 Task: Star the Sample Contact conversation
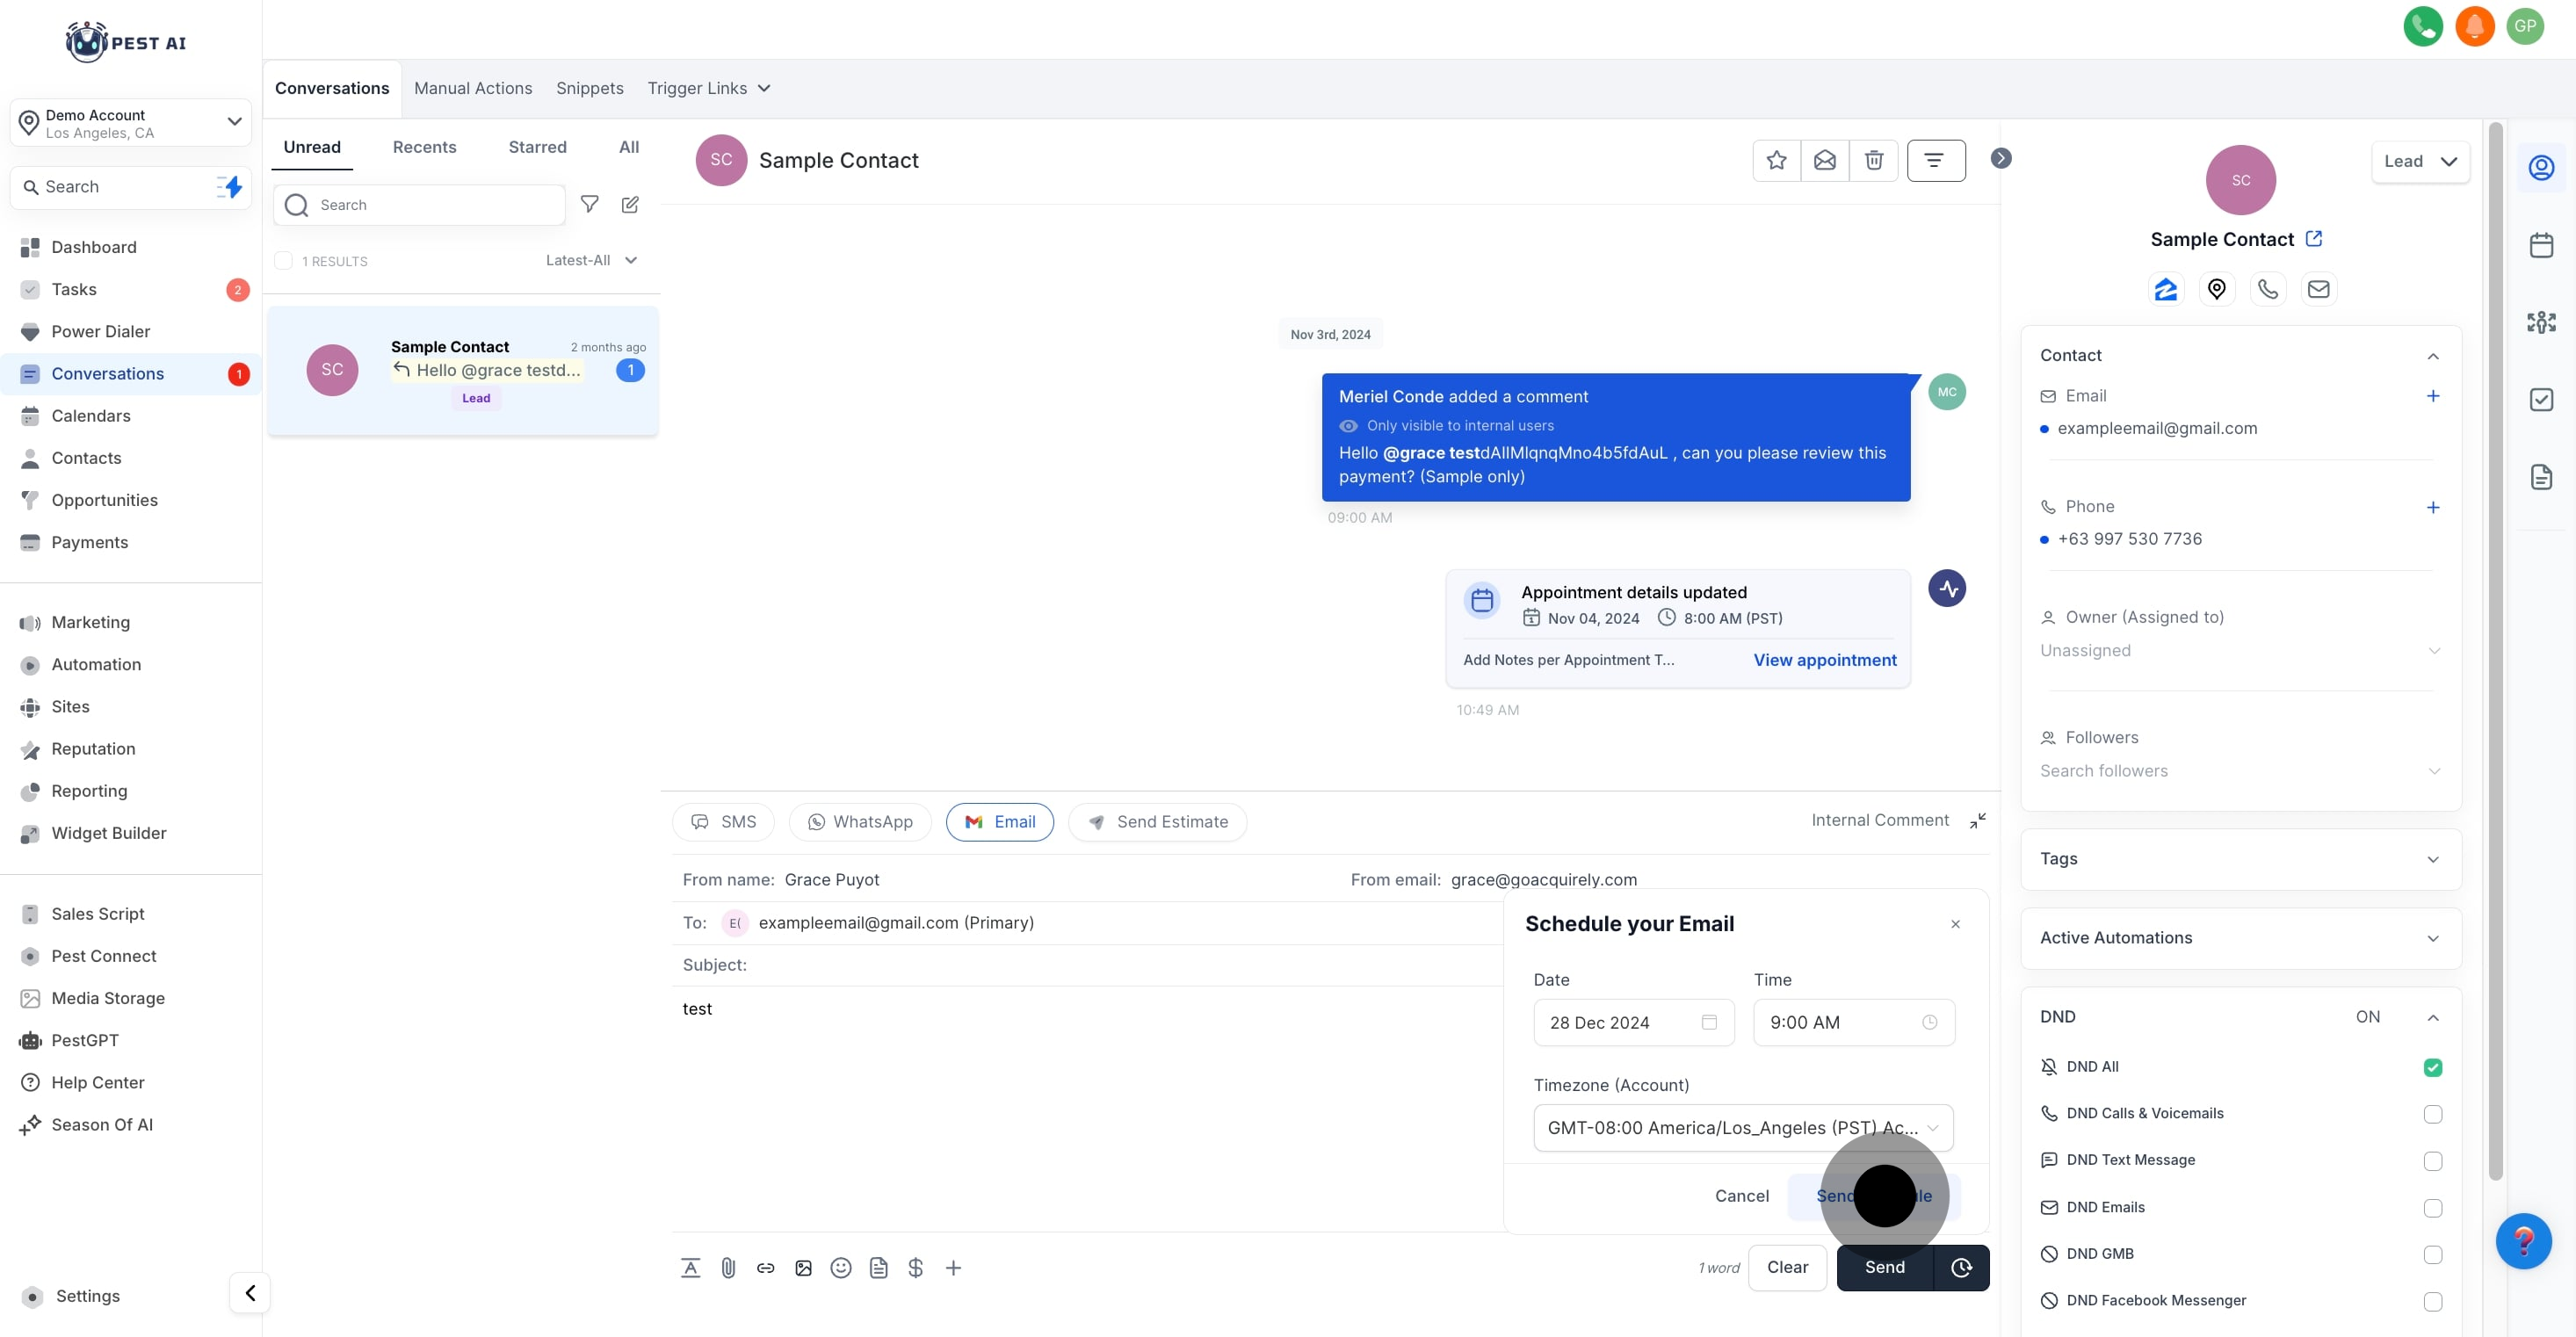1776,160
